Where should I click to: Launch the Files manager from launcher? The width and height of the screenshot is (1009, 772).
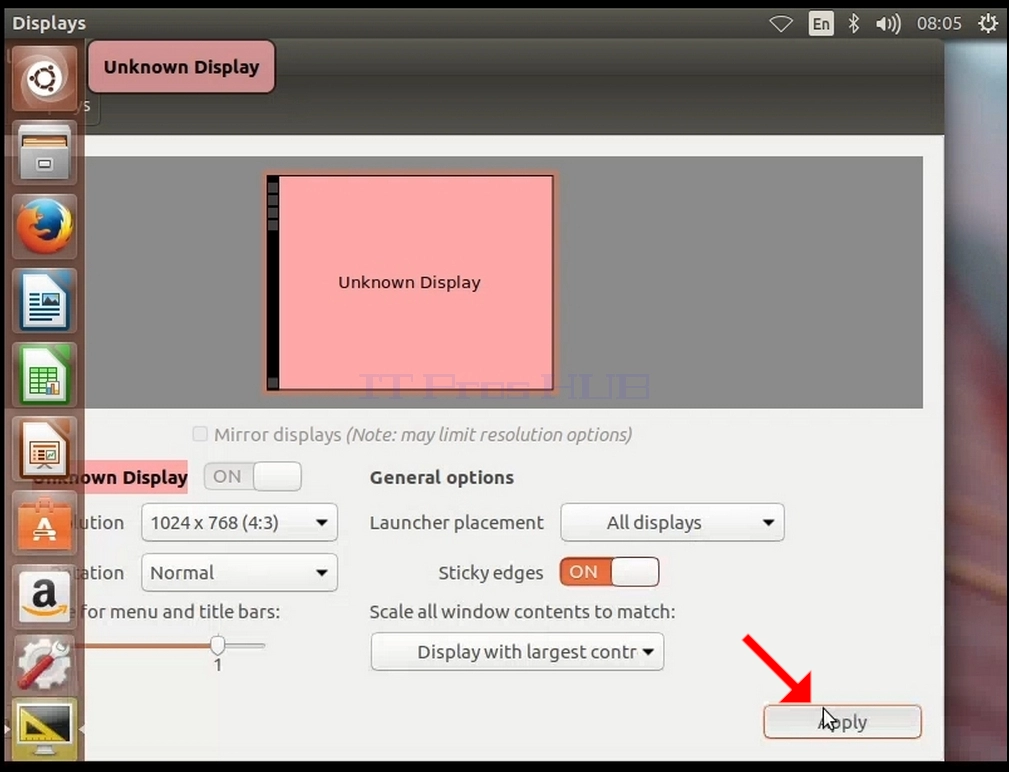44,152
